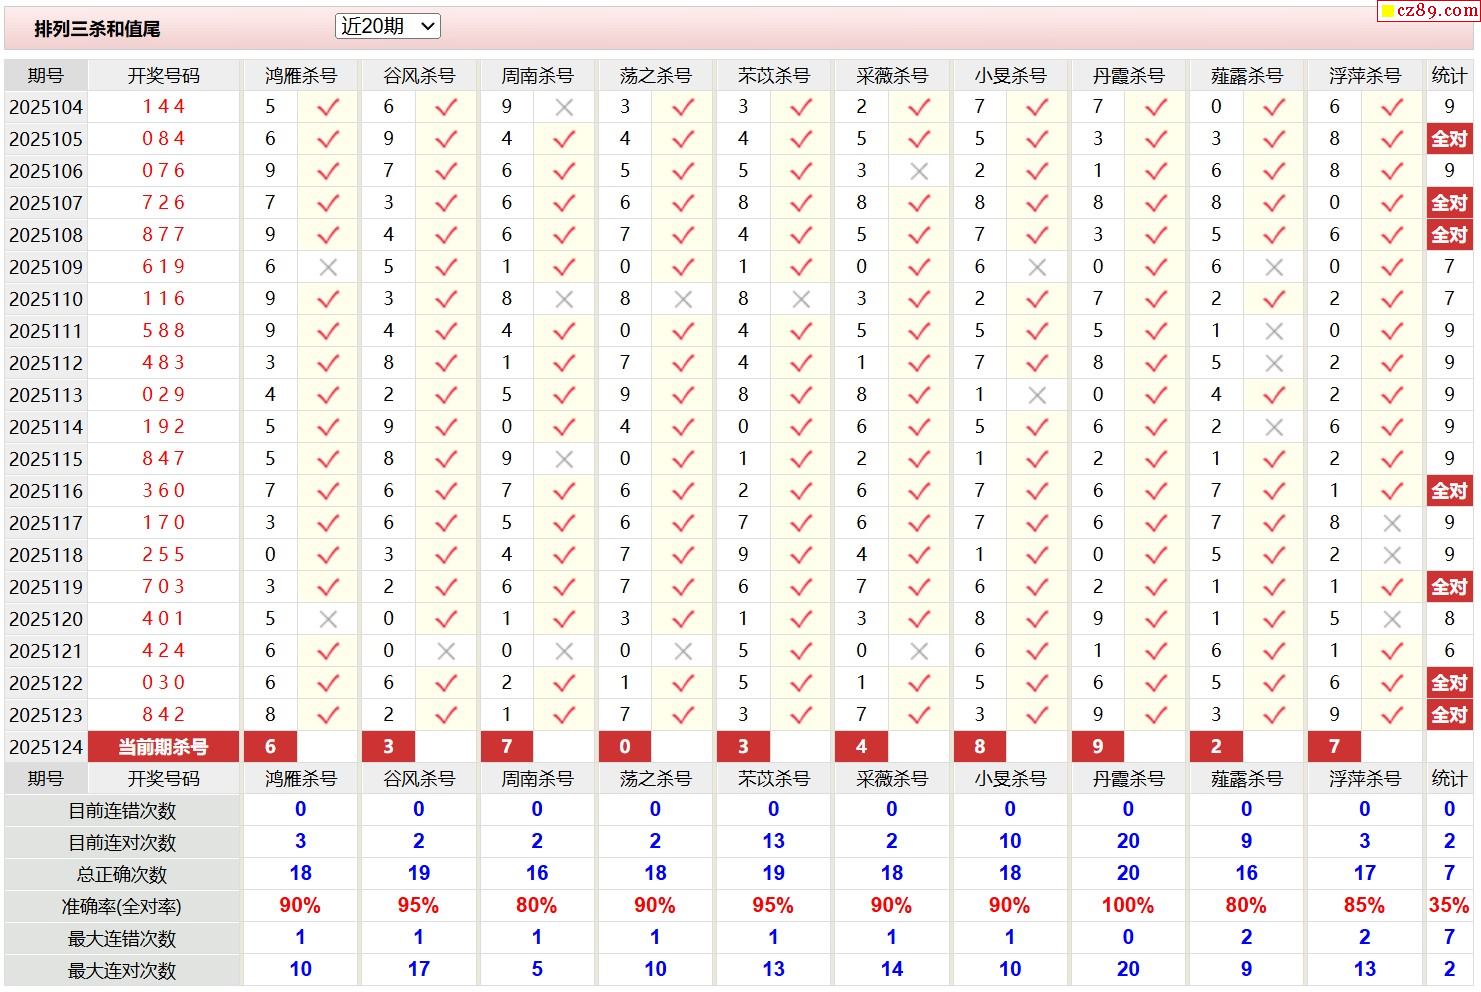Click the 丹霞杀号 top column header
The width and height of the screenshot is (1481, 992).
point(1128,76)
